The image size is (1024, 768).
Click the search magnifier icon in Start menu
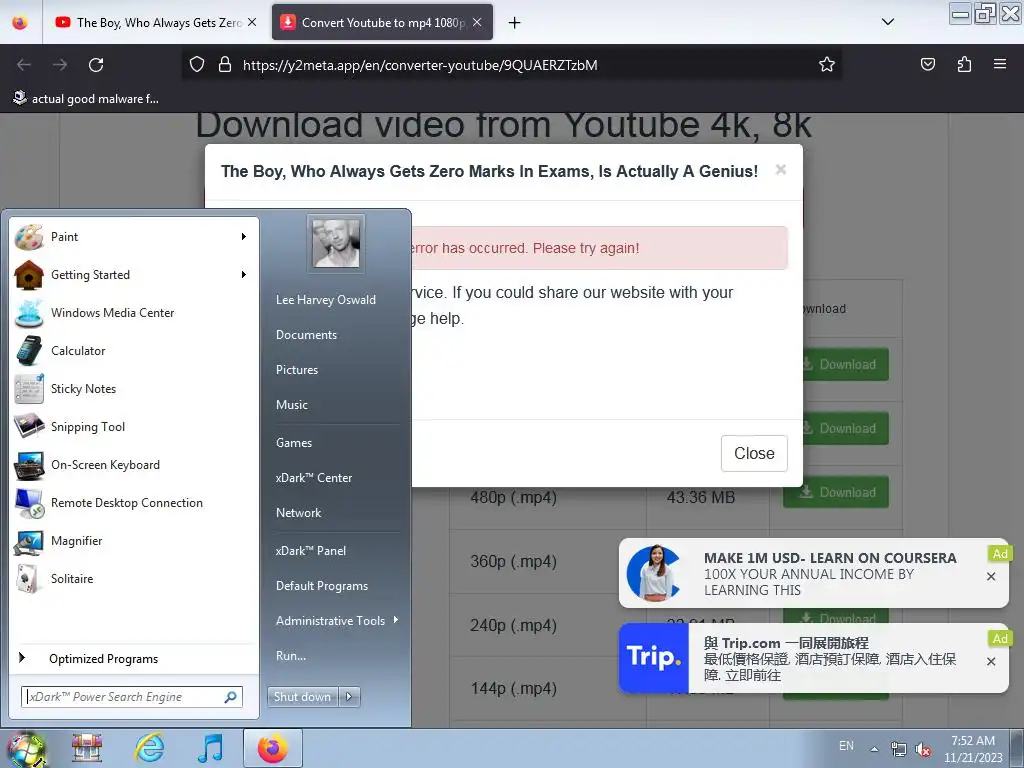[x=231, y=697]
